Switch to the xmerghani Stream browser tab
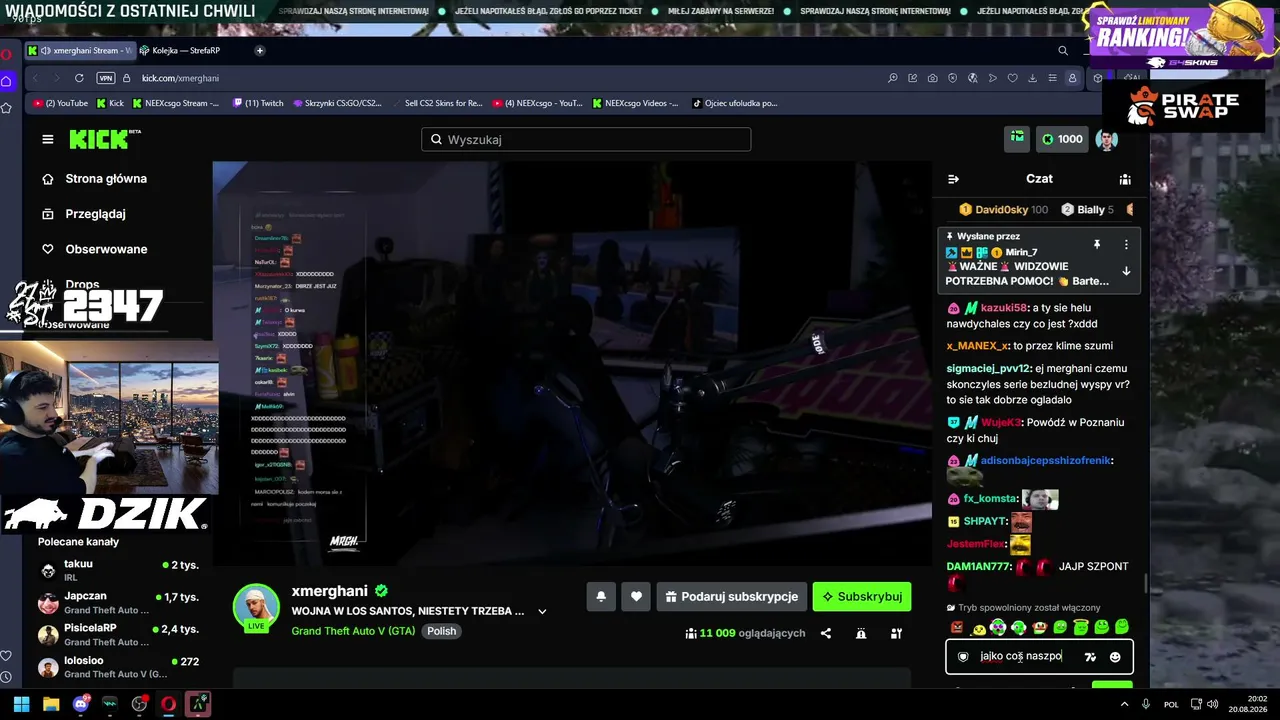 click(80, 50)
